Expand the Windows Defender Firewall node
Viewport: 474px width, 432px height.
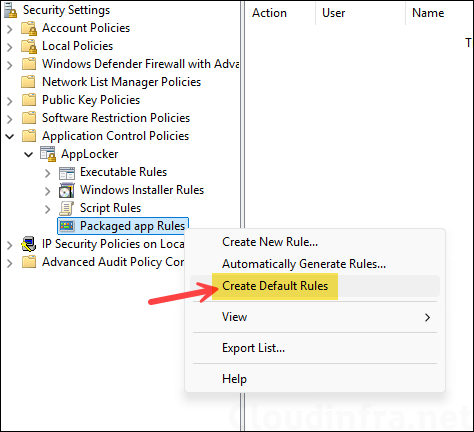(10, 65)
